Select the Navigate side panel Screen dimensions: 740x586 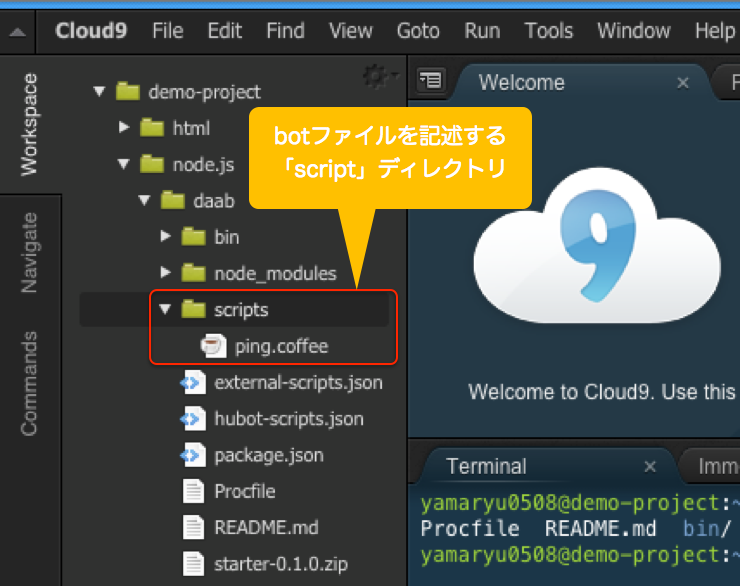[29, 252]
